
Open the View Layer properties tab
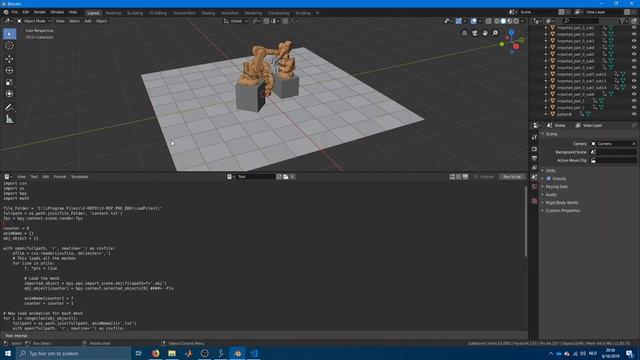534,168
